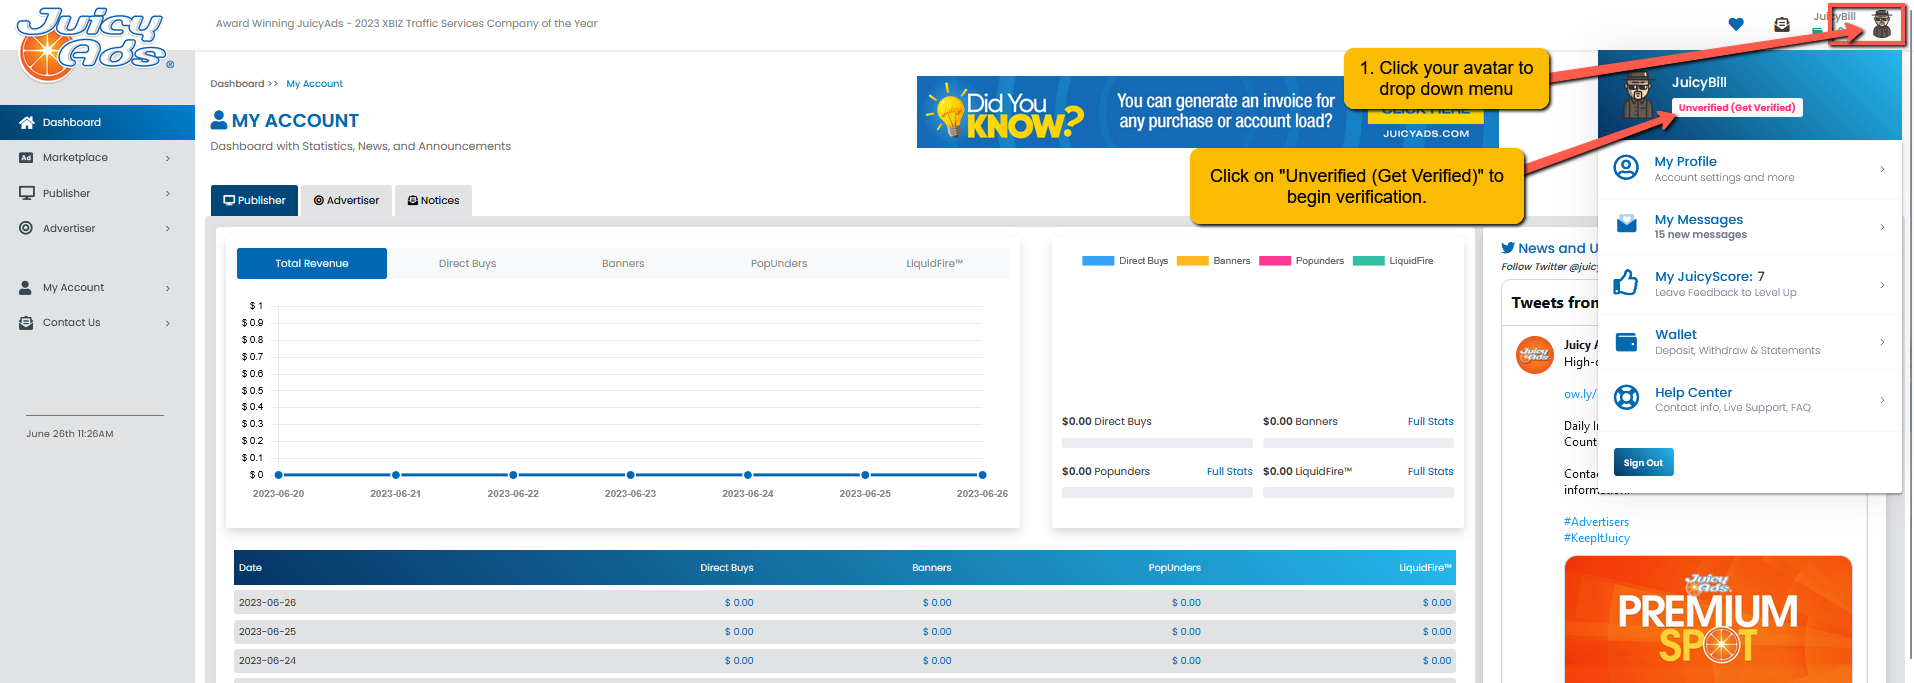Click the Marketplace Ad icon in sidebar
This screenshot has height=683, width=1914.
(26, 158)
